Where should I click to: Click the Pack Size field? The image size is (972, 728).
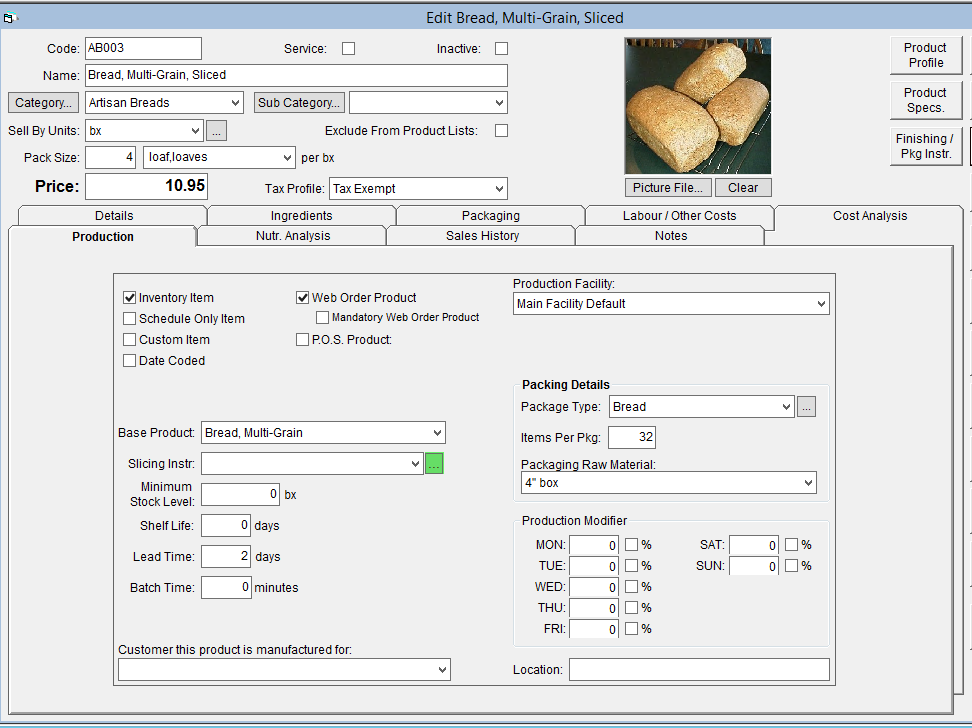click(110, 158)
